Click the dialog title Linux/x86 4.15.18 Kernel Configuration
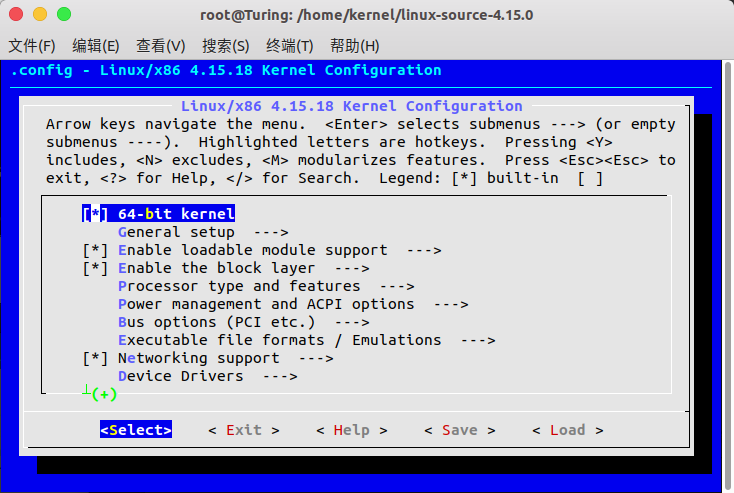The width and height of the screenshot is (734, 493). coord(352,106)
